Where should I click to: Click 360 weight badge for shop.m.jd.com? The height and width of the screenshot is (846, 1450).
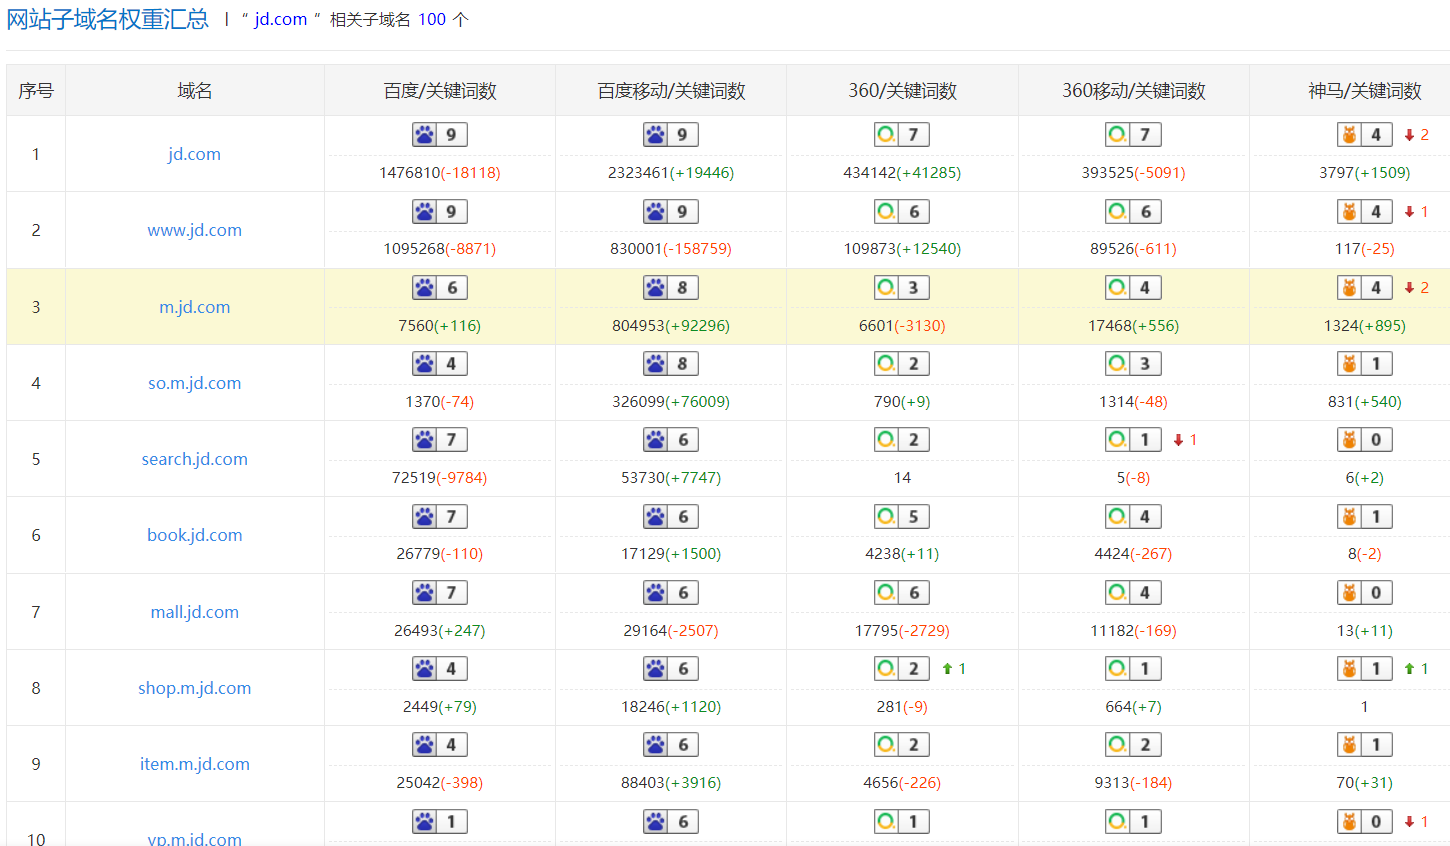click(902, 669)
